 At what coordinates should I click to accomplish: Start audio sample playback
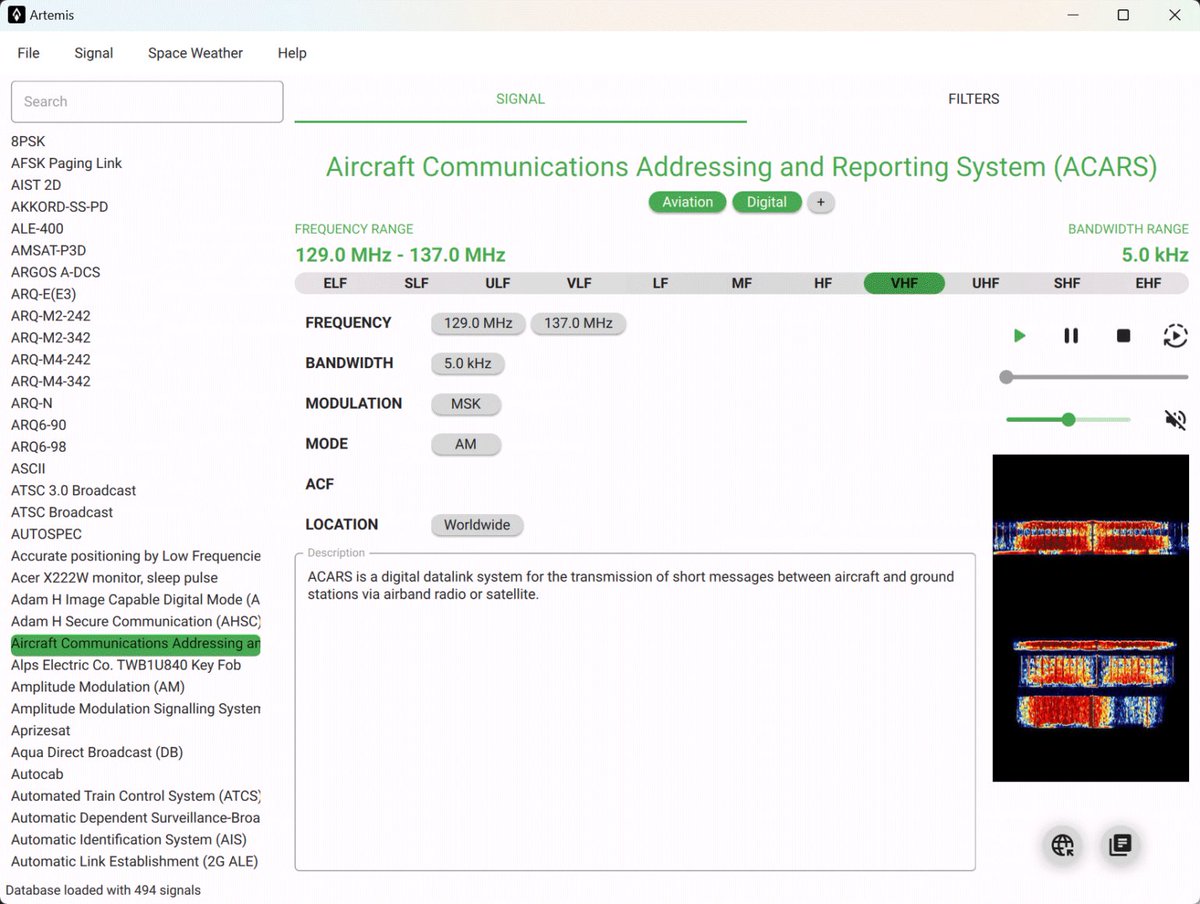coord(1019,336)
